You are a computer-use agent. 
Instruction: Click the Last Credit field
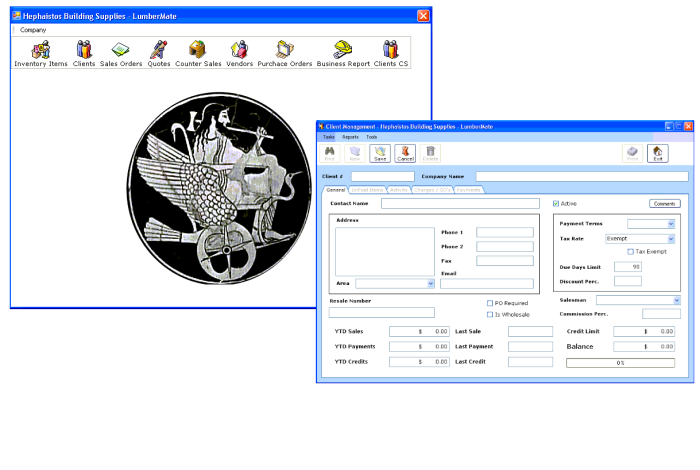(x=530, y=362)
